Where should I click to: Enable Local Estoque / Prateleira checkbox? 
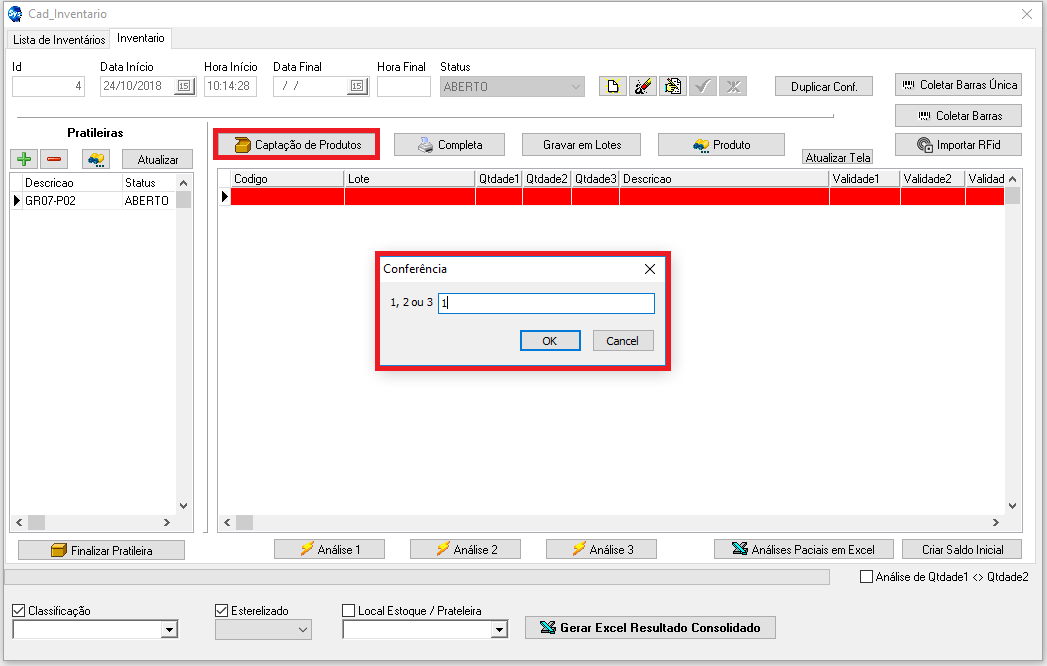[348, 610]
